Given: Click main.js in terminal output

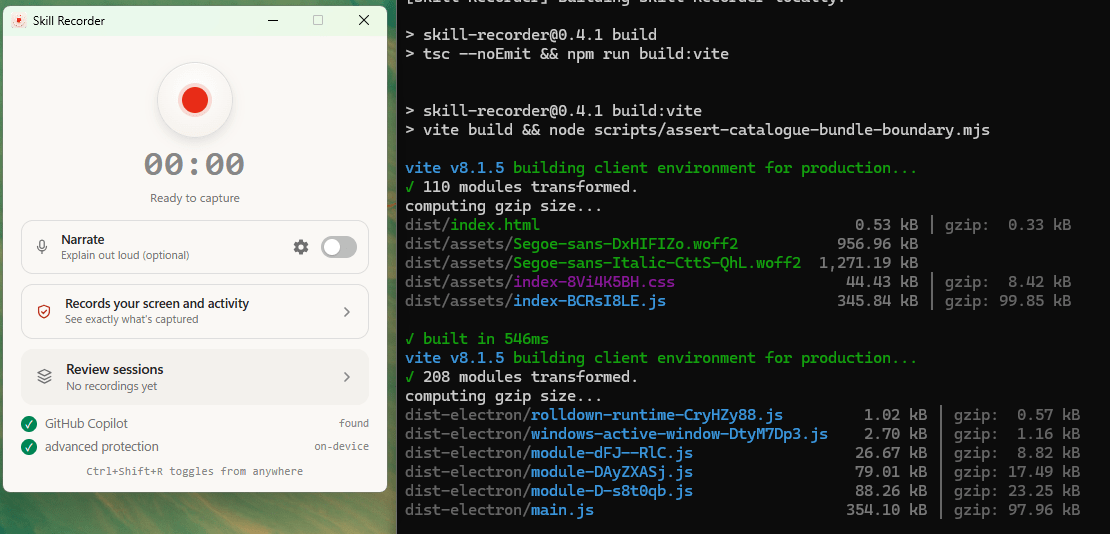Looking at the screenshot, I should coord(562,510).
